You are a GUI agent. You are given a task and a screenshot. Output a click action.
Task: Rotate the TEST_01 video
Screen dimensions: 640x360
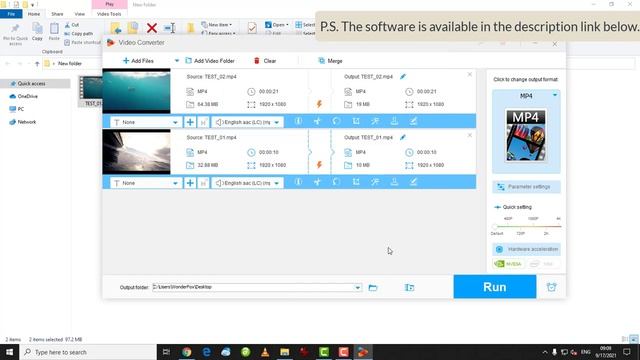pos(336,182)
